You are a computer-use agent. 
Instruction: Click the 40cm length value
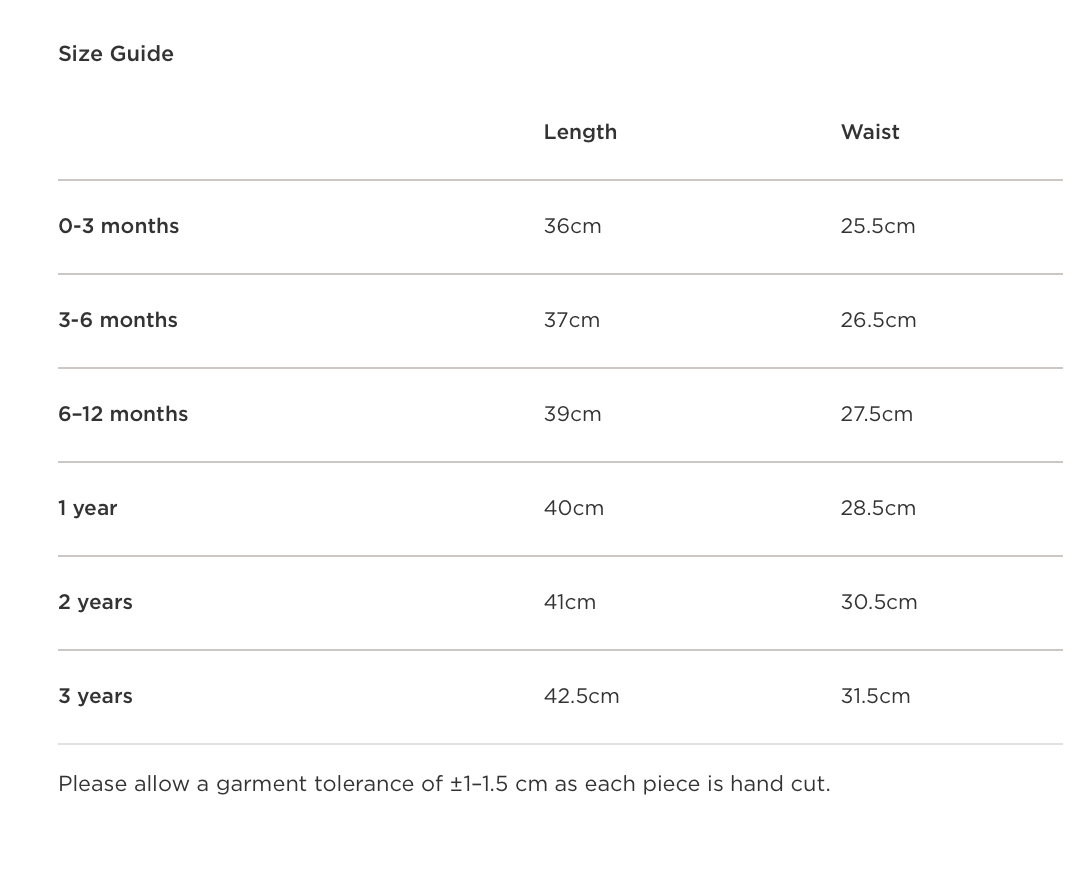pyautogui.click(x=574, y=508)
